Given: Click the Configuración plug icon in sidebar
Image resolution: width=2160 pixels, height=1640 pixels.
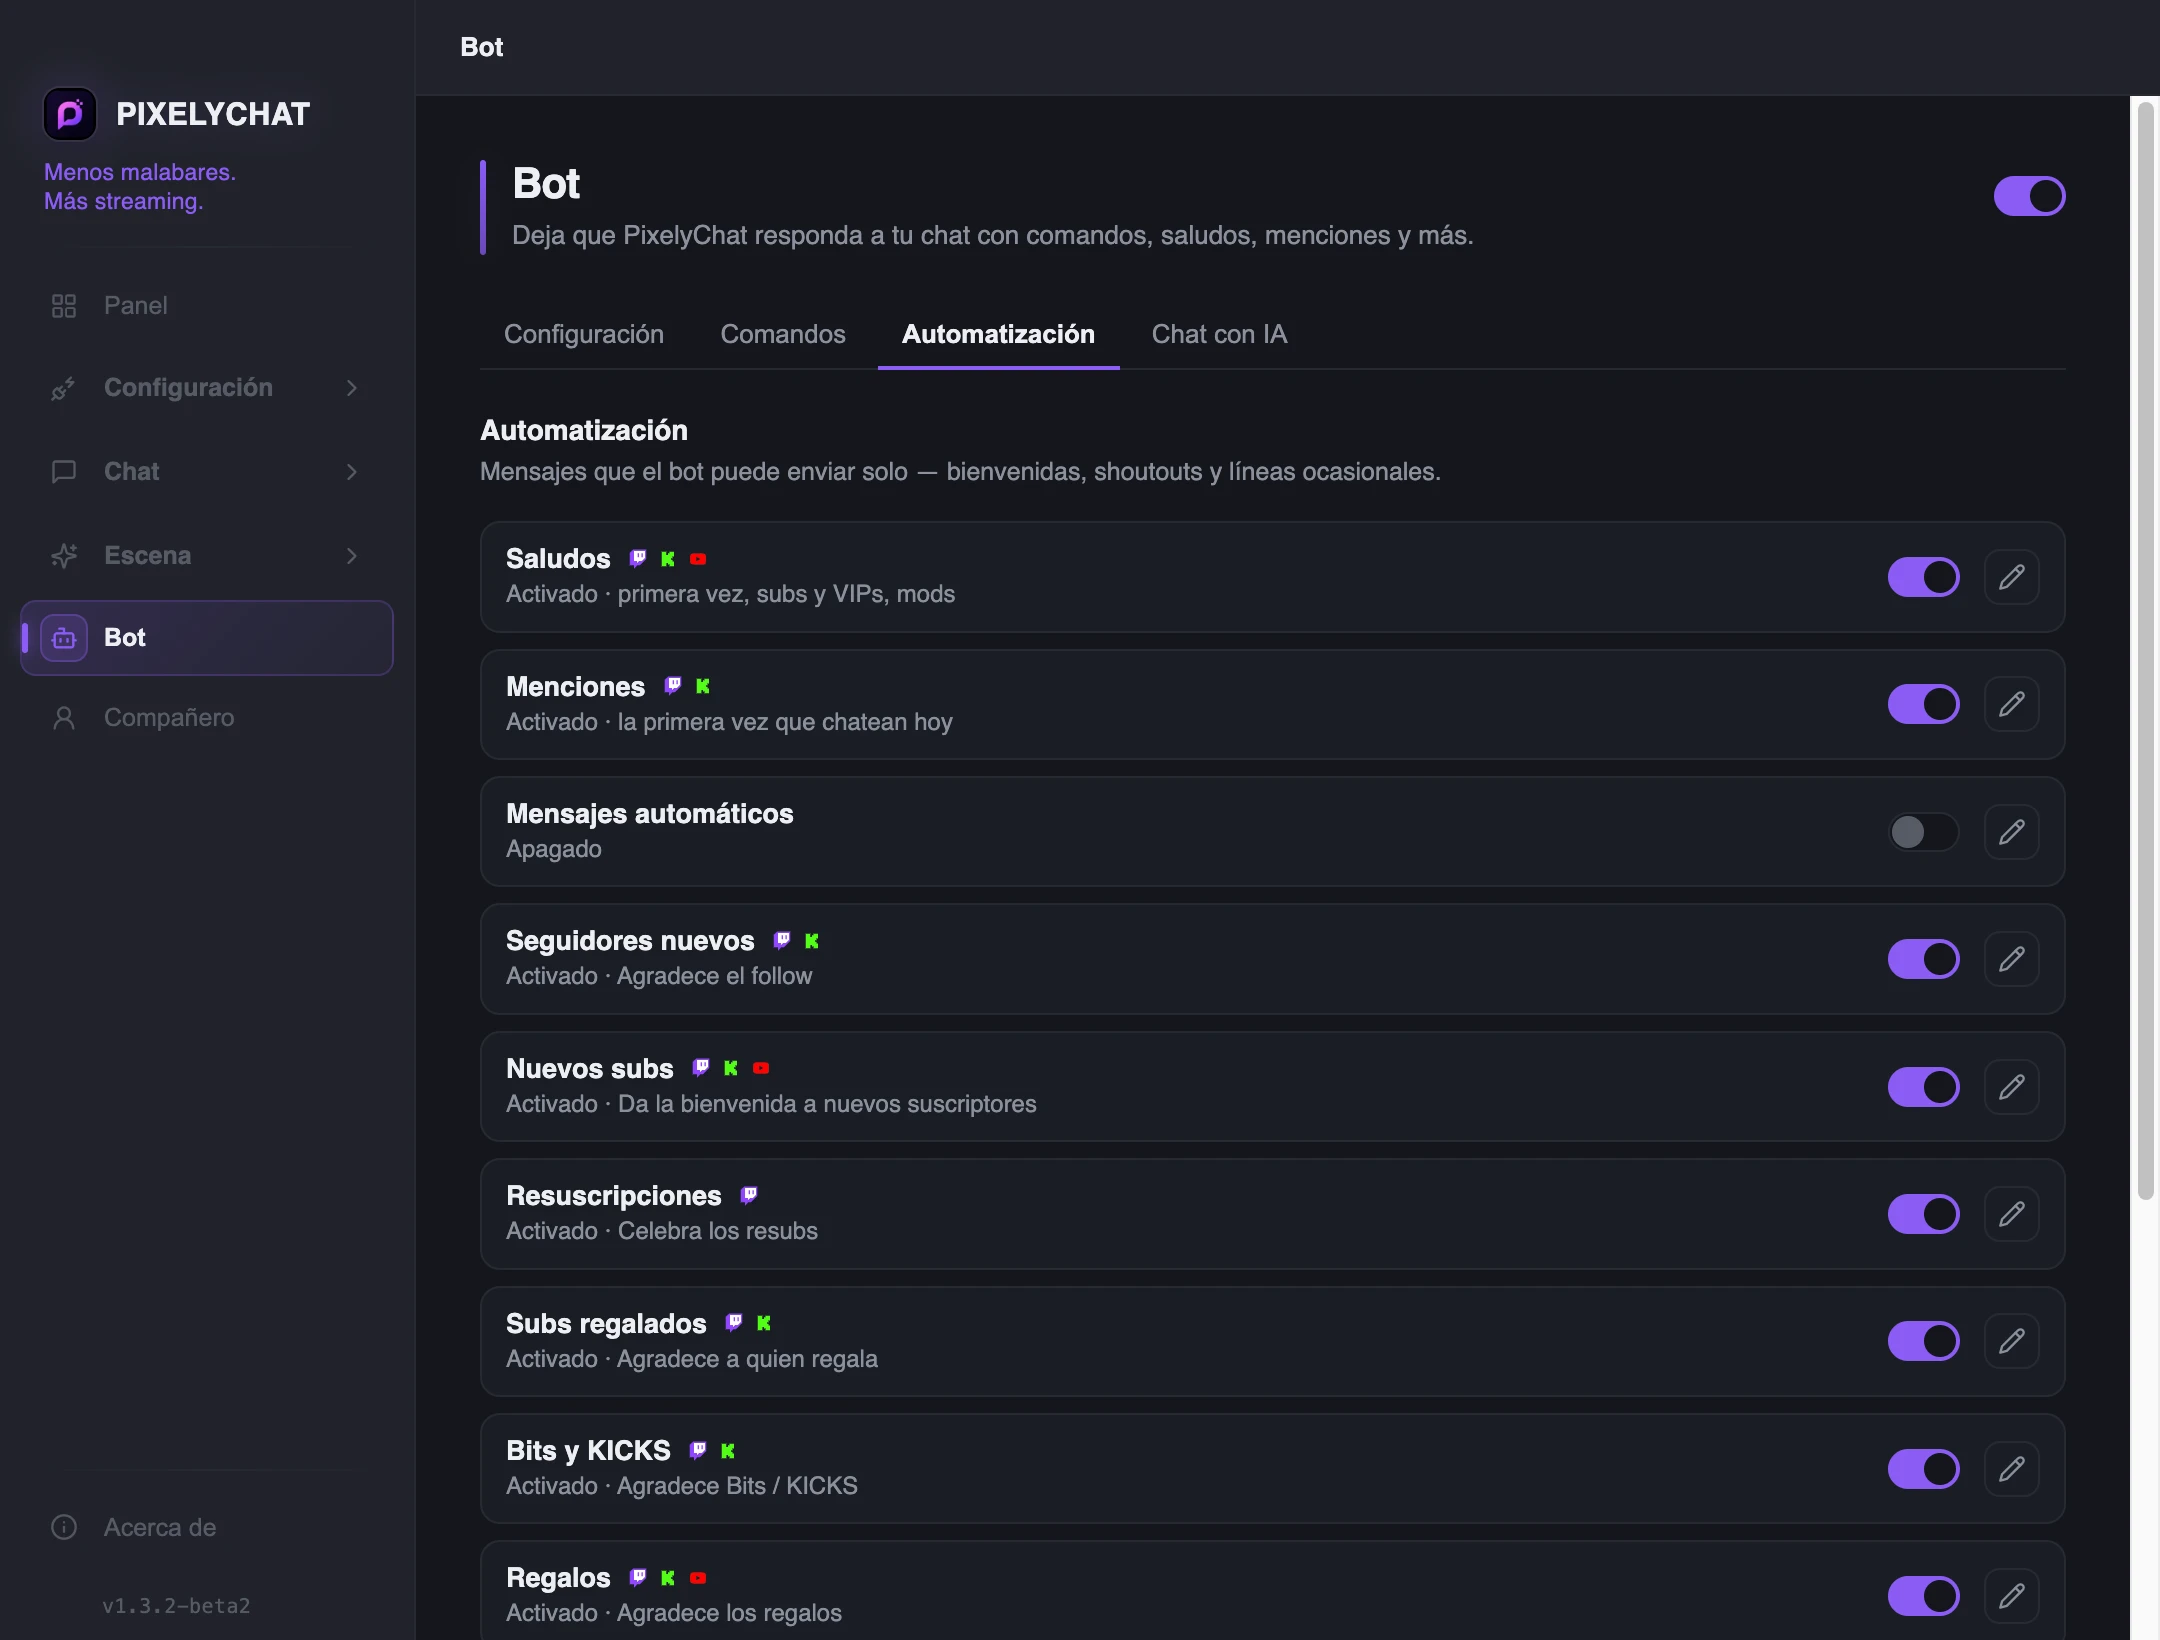Looking at the screenshot, I should 64,388.
